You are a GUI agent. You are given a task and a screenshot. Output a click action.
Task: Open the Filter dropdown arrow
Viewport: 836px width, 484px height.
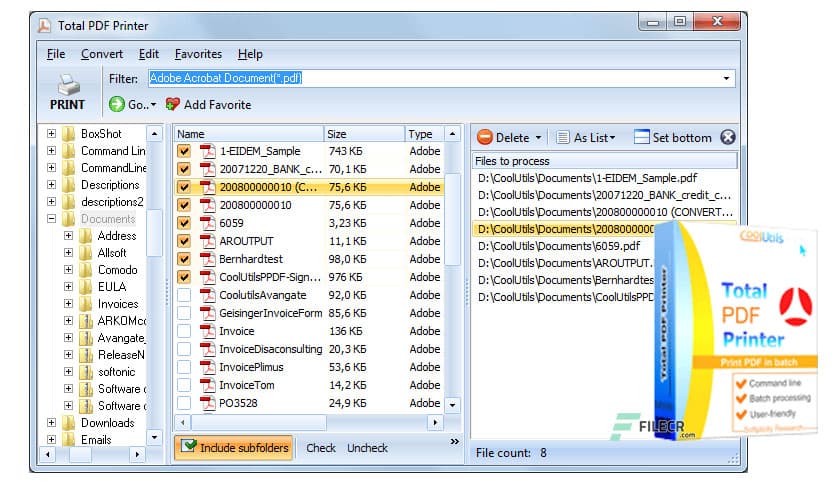[726, 78]
